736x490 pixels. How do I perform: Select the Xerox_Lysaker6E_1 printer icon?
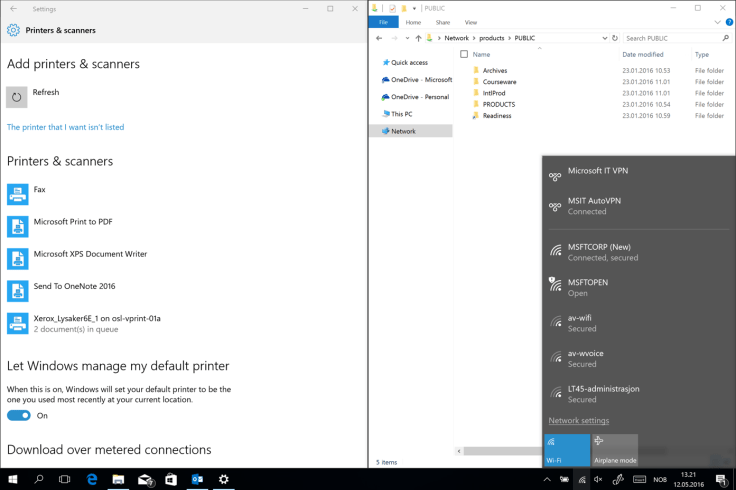click(x=18, y=323)
